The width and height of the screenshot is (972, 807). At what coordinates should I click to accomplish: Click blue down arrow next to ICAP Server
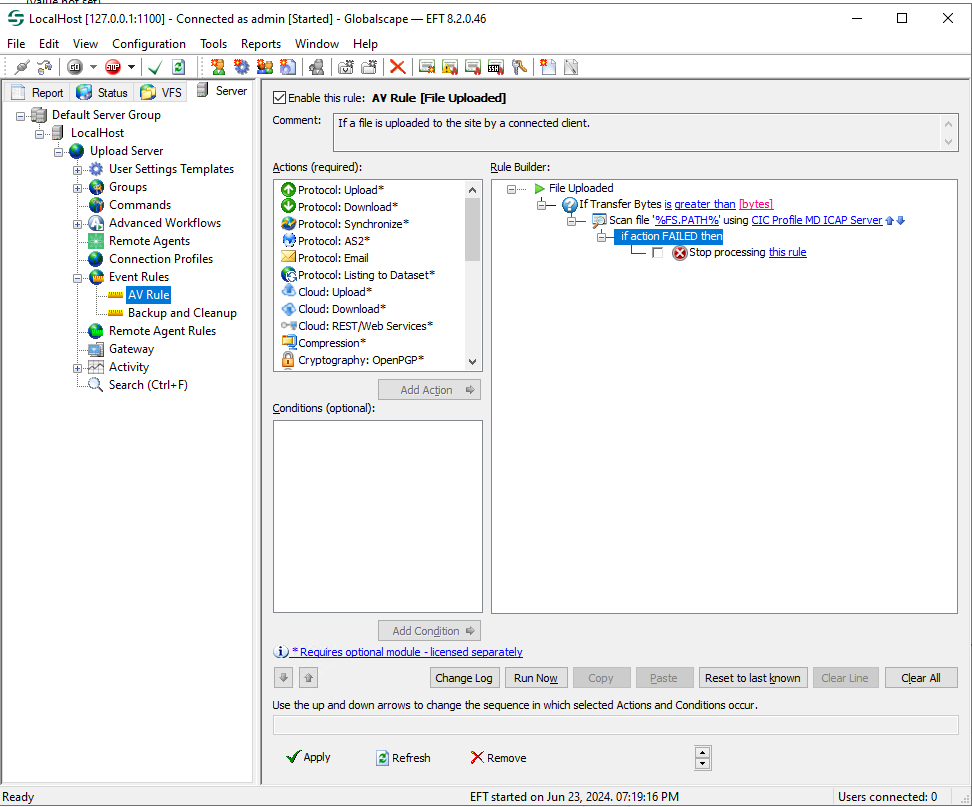pyautogui.click(x=901, y=220)
